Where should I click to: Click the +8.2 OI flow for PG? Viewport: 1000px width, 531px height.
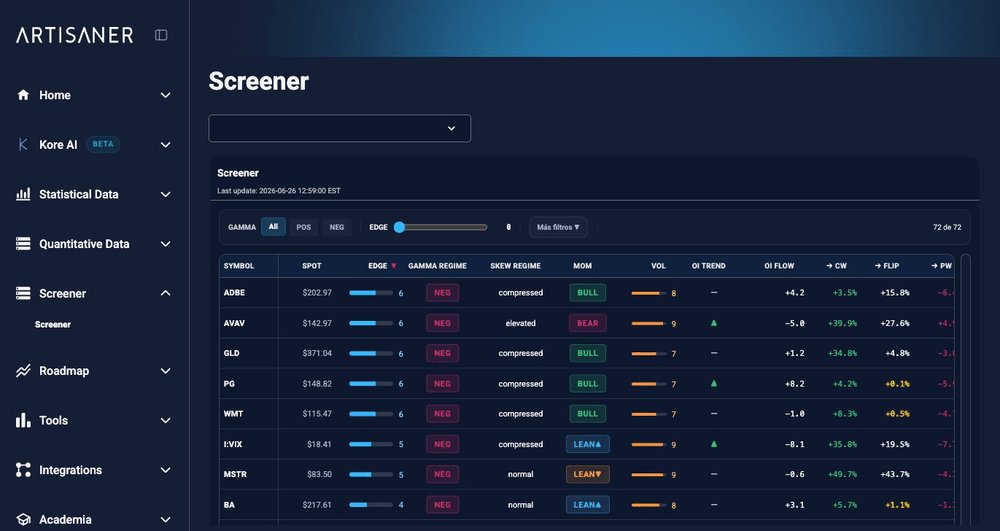[x=795, y=384]
